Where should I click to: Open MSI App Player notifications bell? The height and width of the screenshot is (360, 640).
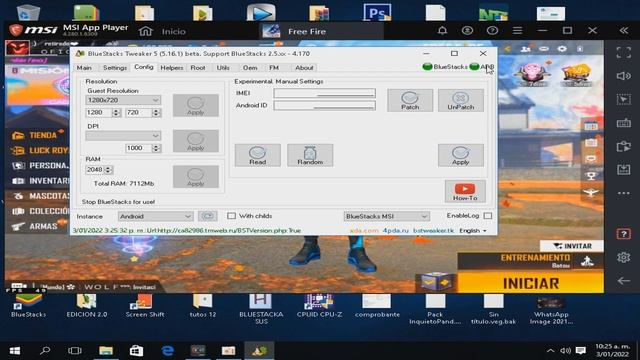(442, 31)
